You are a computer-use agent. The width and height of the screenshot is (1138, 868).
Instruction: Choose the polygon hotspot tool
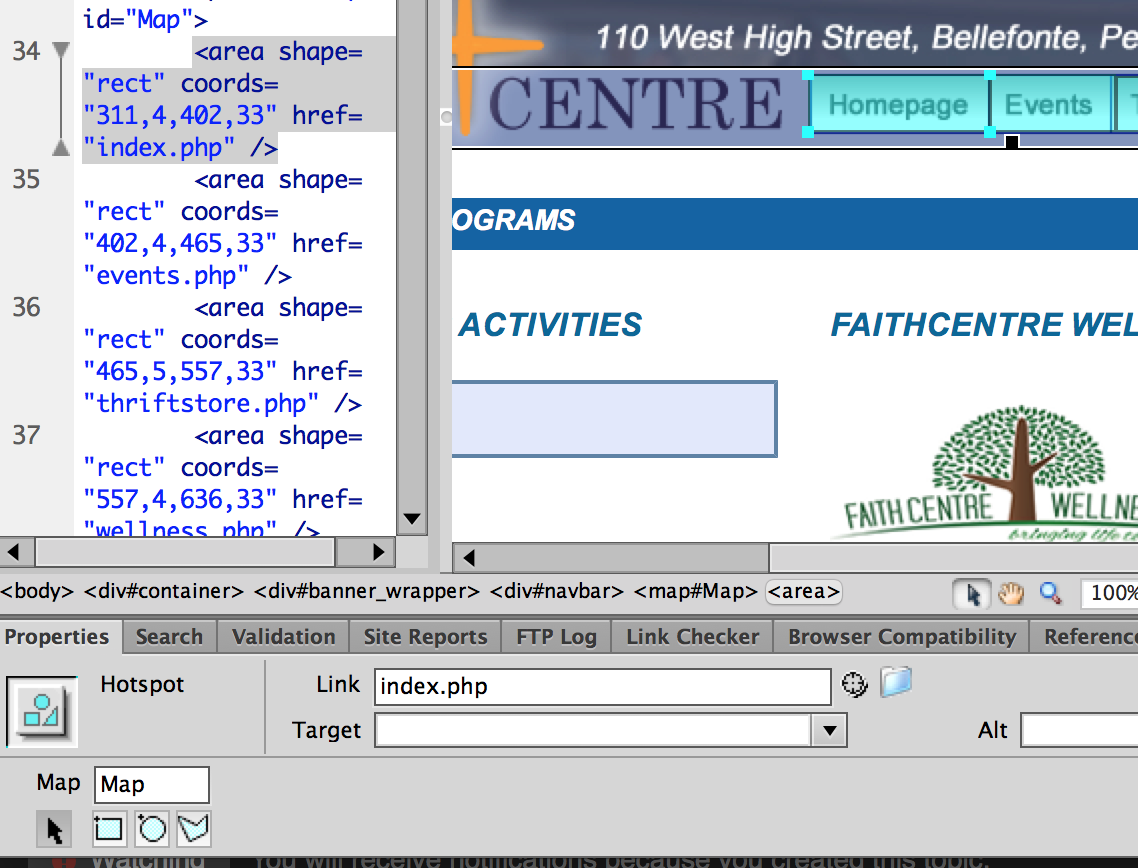[x=194, y=829]
